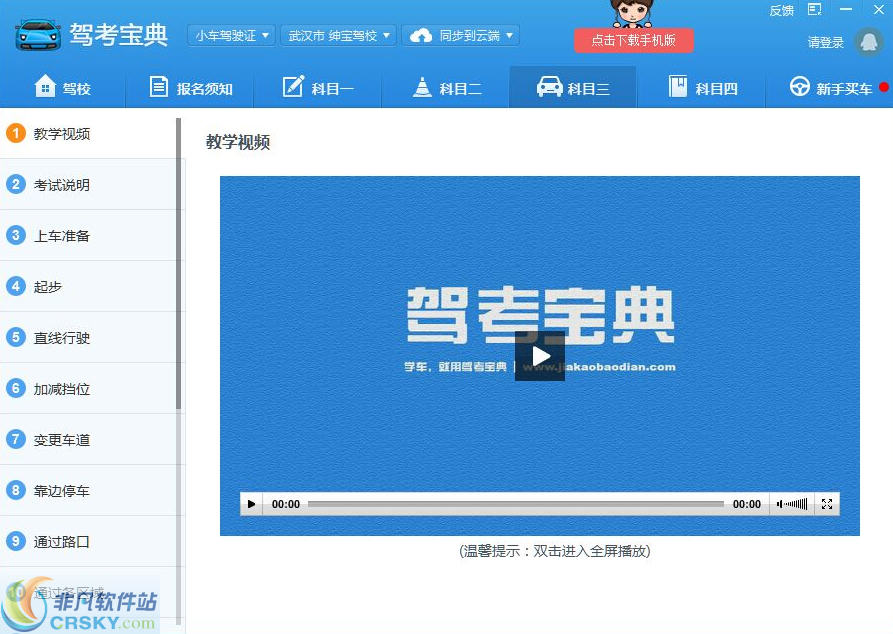This screenshot has height=634, width=893.
Task: Click the 驾考宝典 title text in the header
Action: pos(118,35)
